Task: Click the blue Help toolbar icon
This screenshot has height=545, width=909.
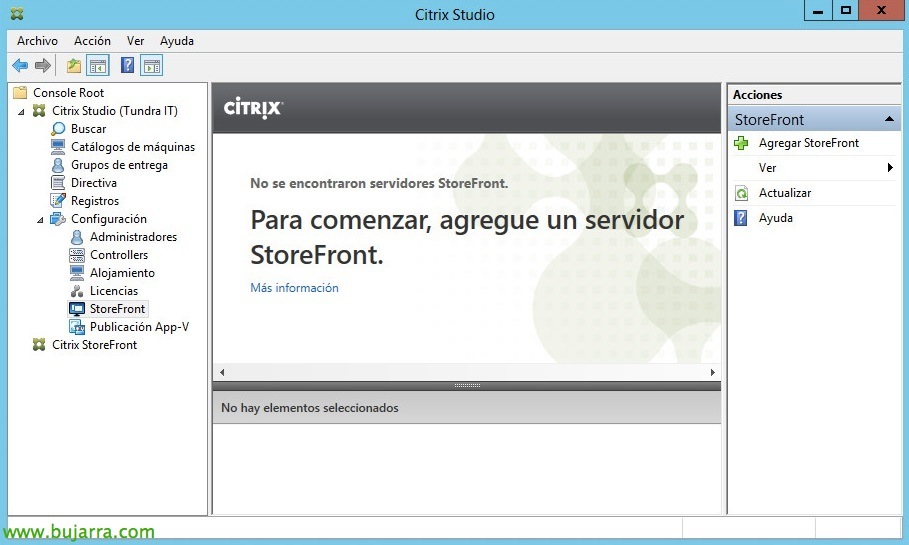Action: (x=128, y=65)
